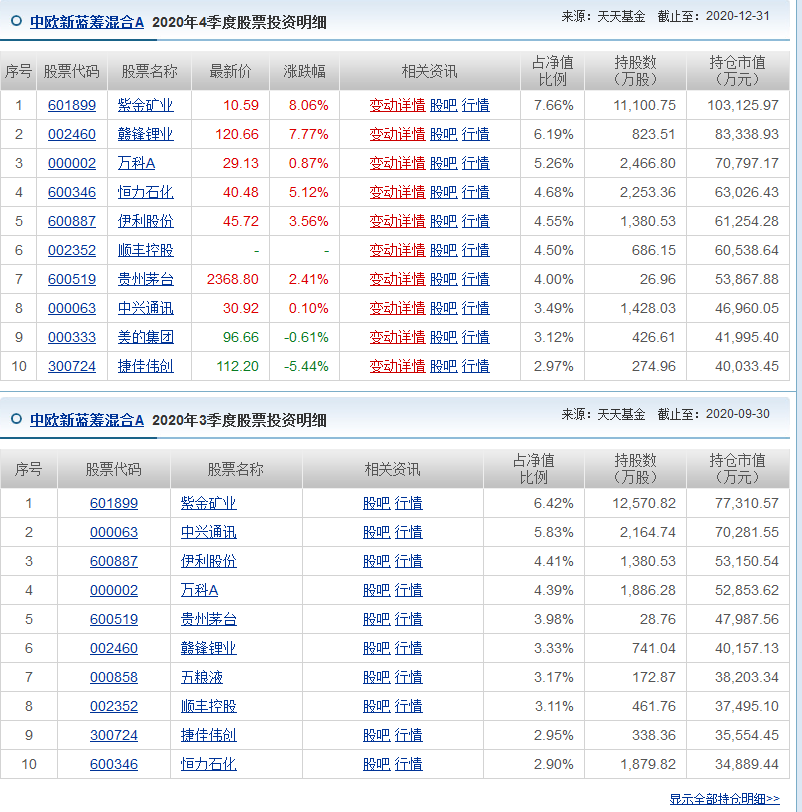This screenshot has width=802, height=812.
Task: Select the 2368.80 latest price cell
Action: (x=232, y=280)
